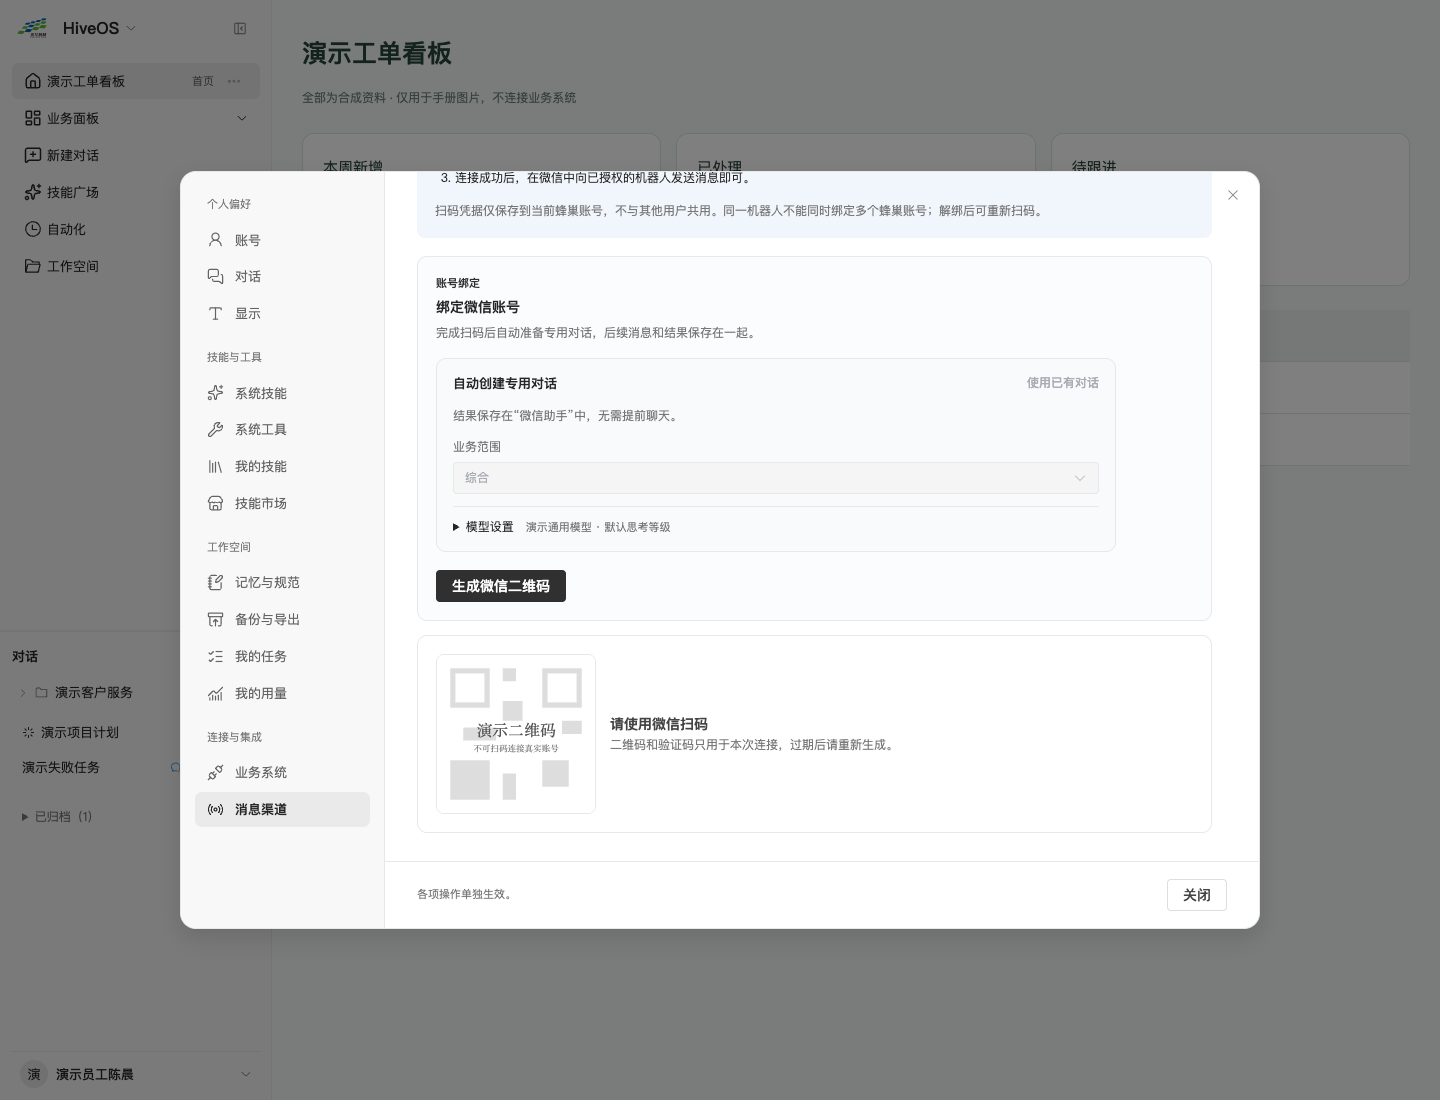Expand the 业务面板 chevron
This screenshot has height=1100, width=1440.
click(241, 118)
